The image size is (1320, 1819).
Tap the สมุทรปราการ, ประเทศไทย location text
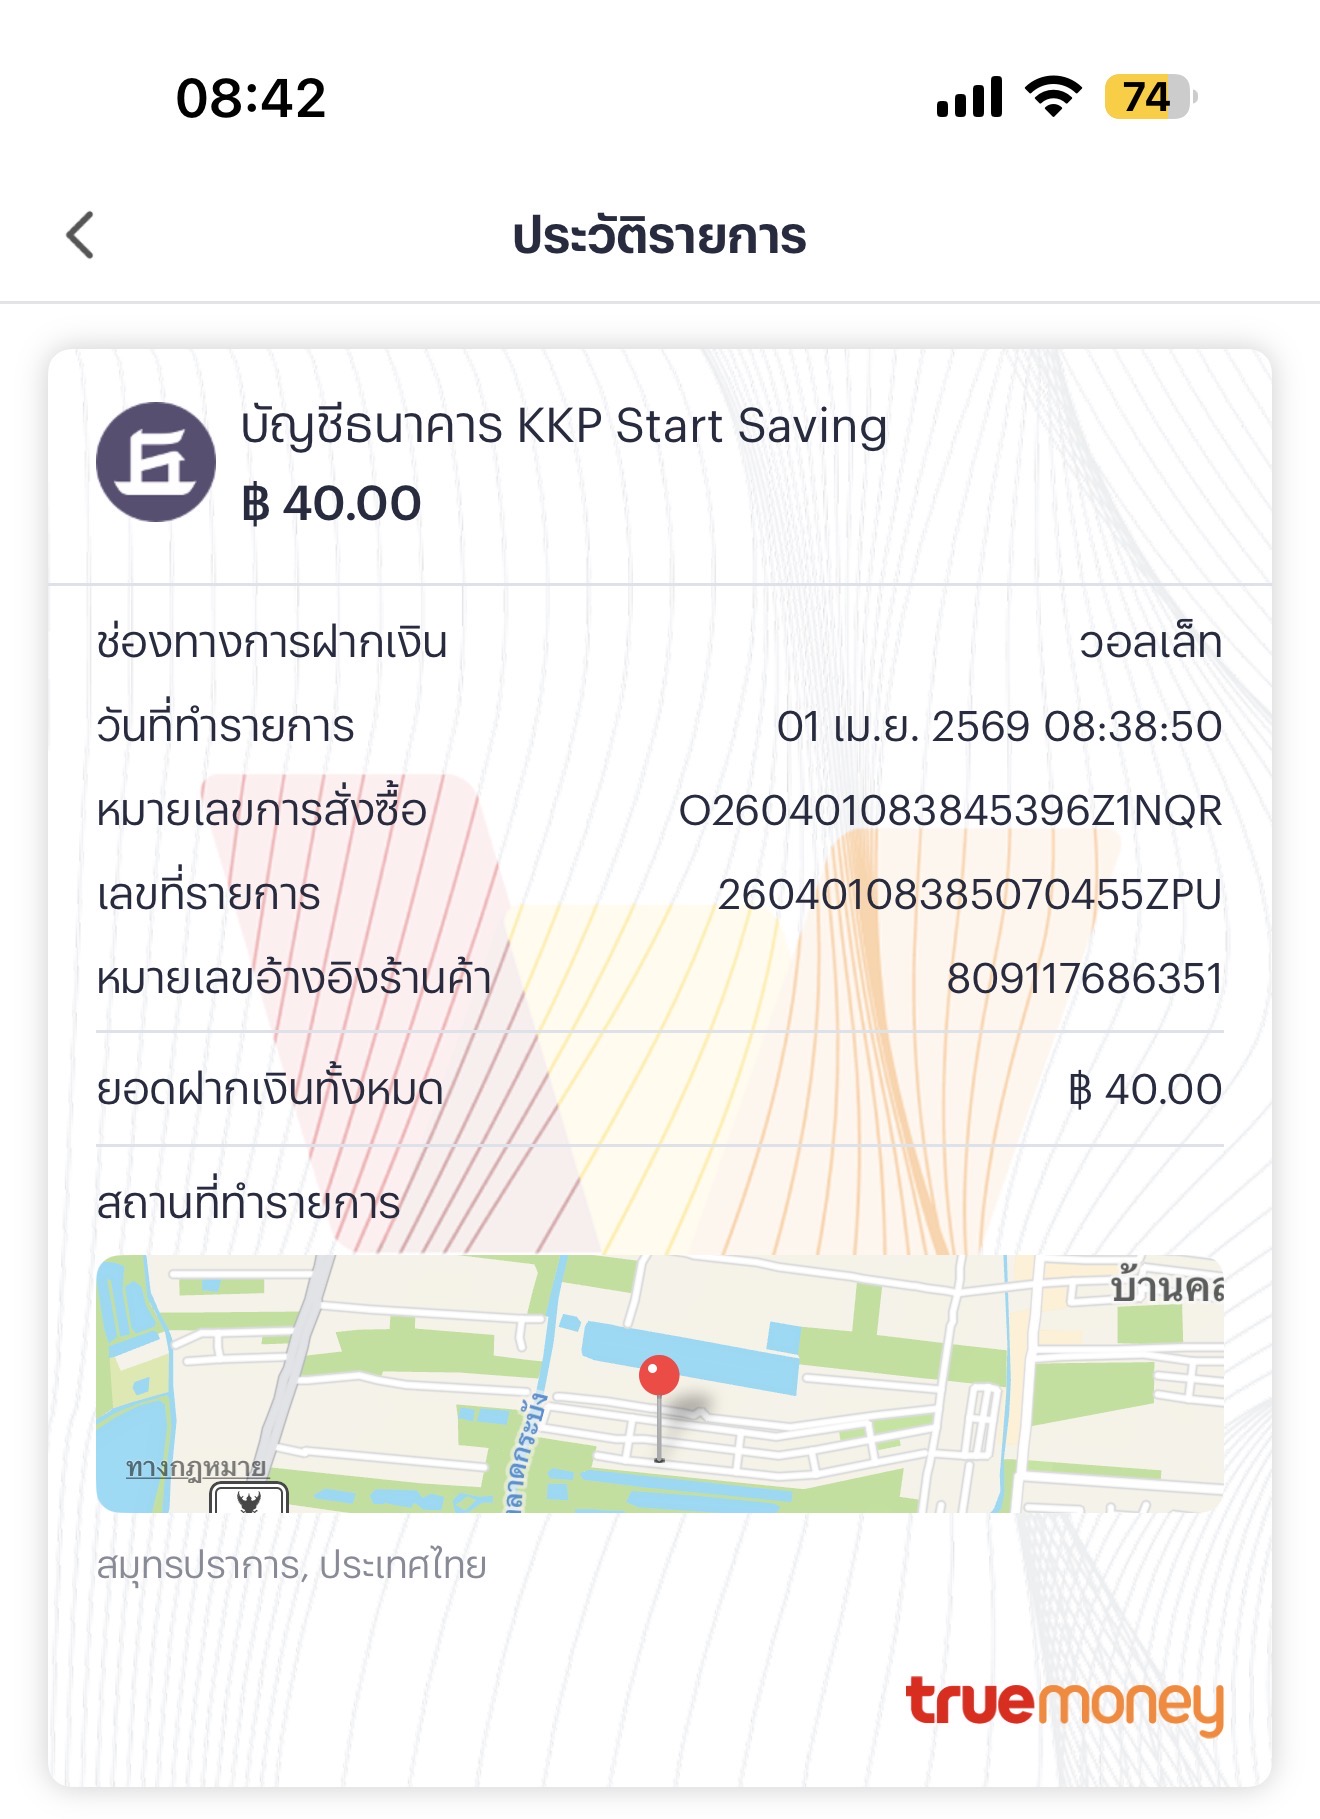click(291, 1565)
